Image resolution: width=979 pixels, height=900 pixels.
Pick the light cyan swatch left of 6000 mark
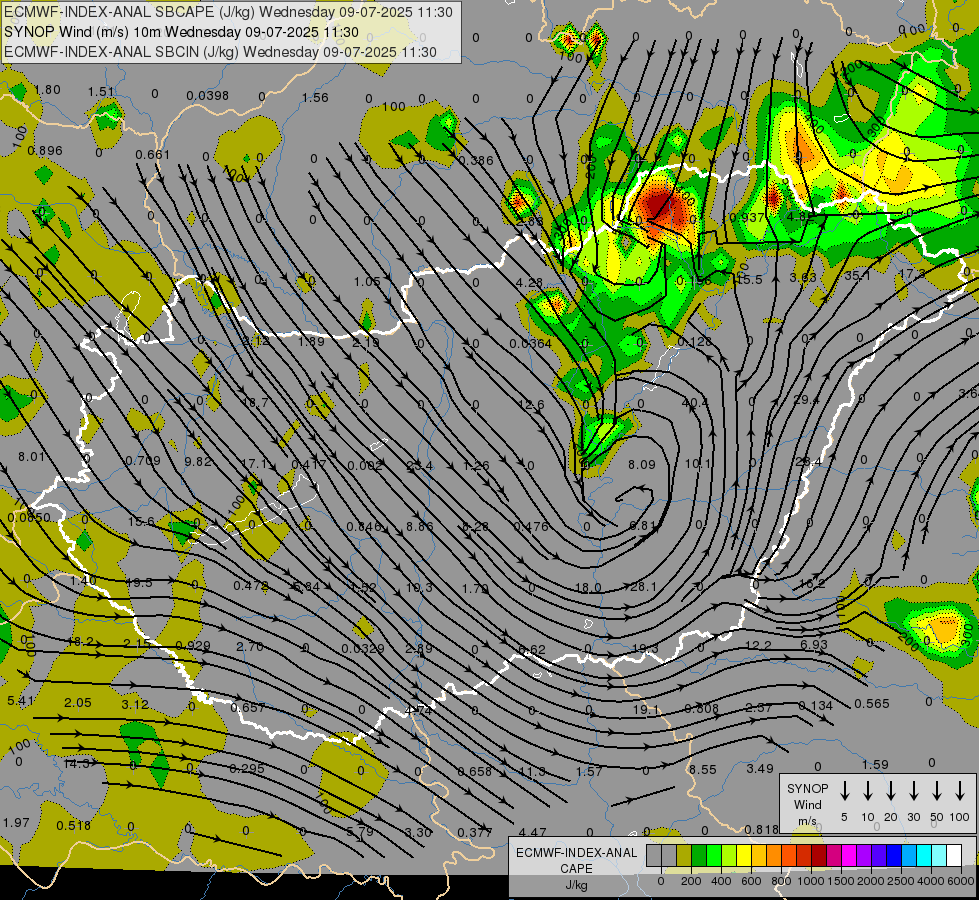(x=939, y=856)
